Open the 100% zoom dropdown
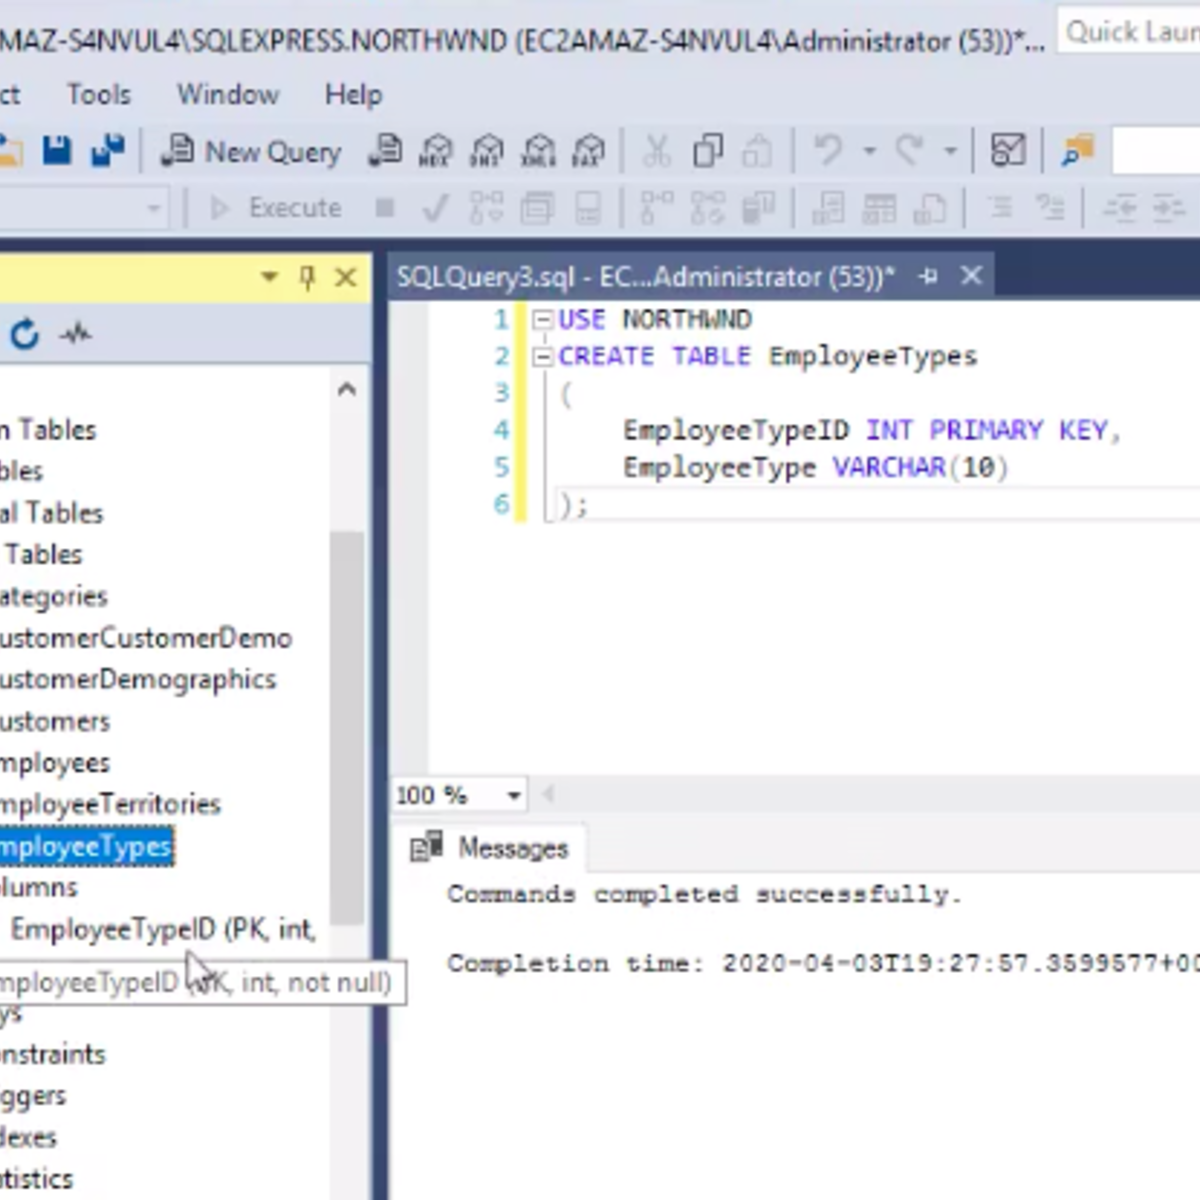Viewport: 1200px width, 1200px height. point(513,795)
